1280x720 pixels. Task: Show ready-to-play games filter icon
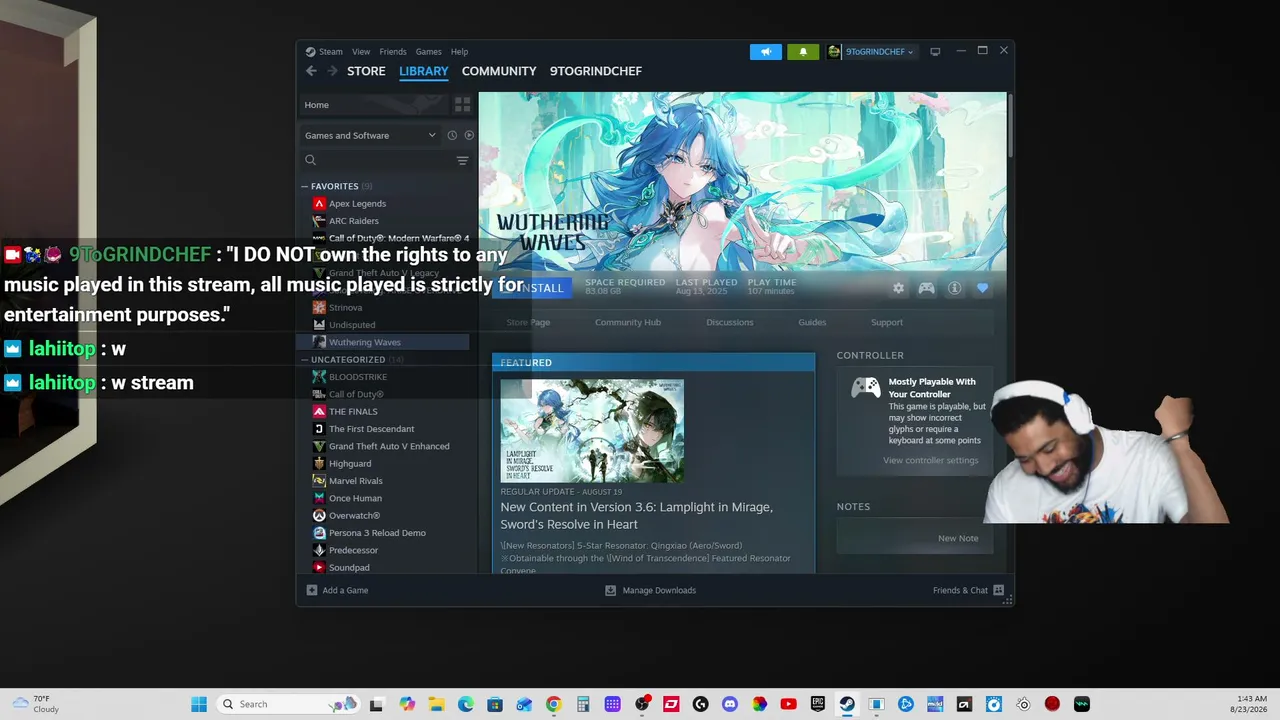click(469, 135)
